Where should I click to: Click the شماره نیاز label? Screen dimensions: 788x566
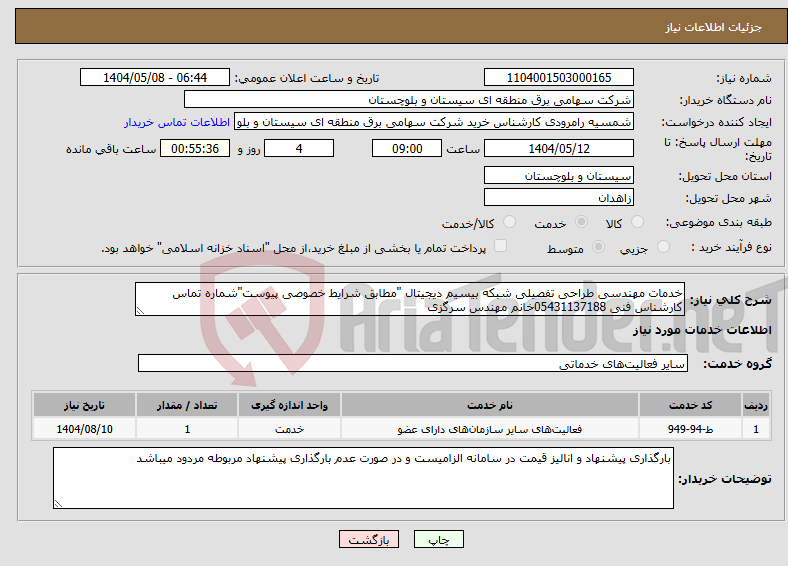(x=744, y=78)
